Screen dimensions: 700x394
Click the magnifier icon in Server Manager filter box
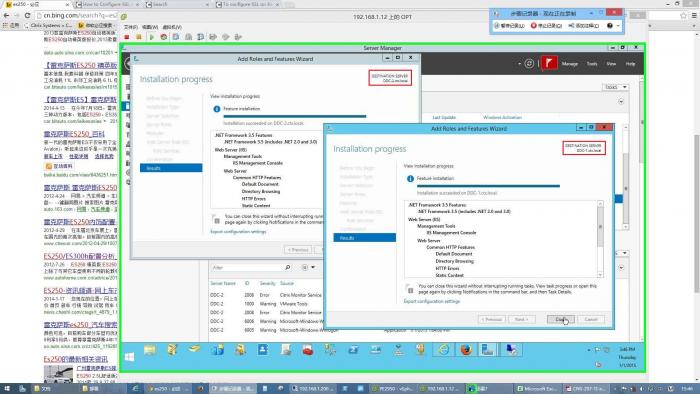click(x=288, y=267)
